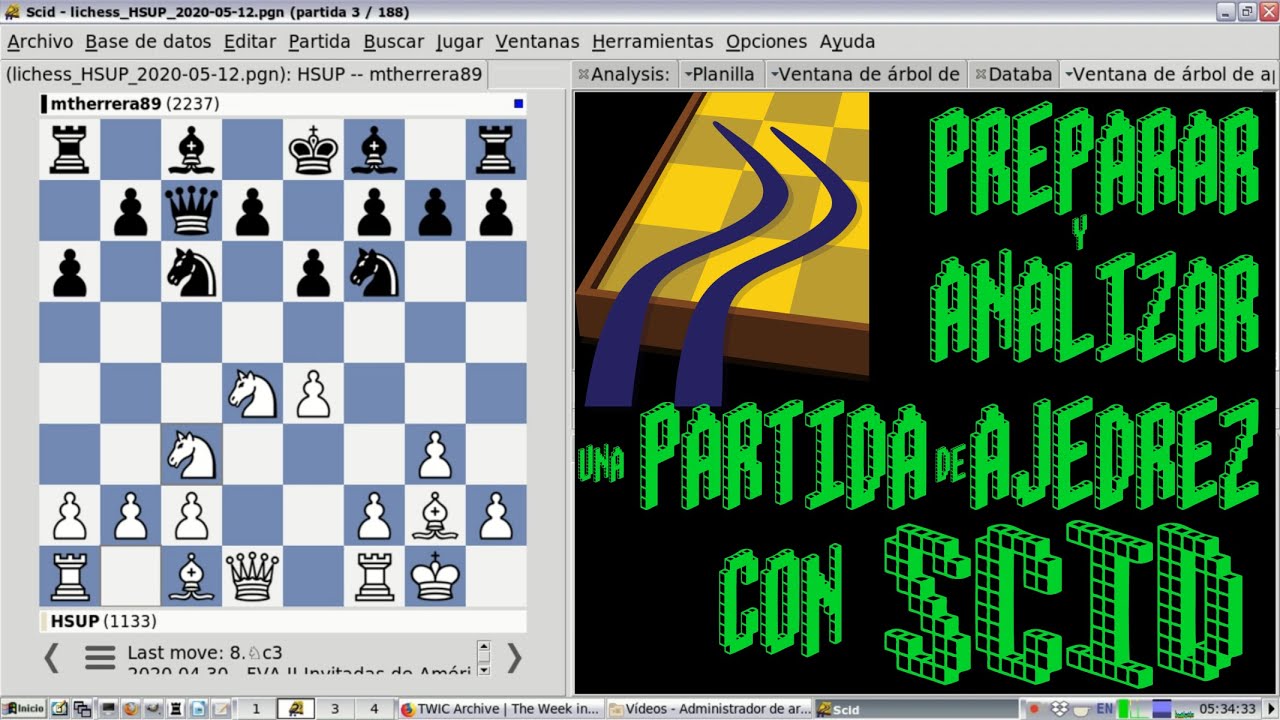Open the Opciones menu

(x=766, y=42)
